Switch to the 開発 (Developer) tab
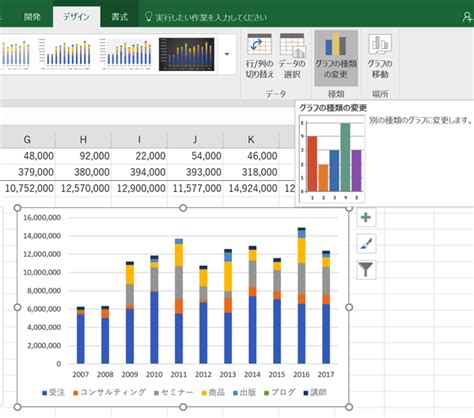 pos(32,17)
